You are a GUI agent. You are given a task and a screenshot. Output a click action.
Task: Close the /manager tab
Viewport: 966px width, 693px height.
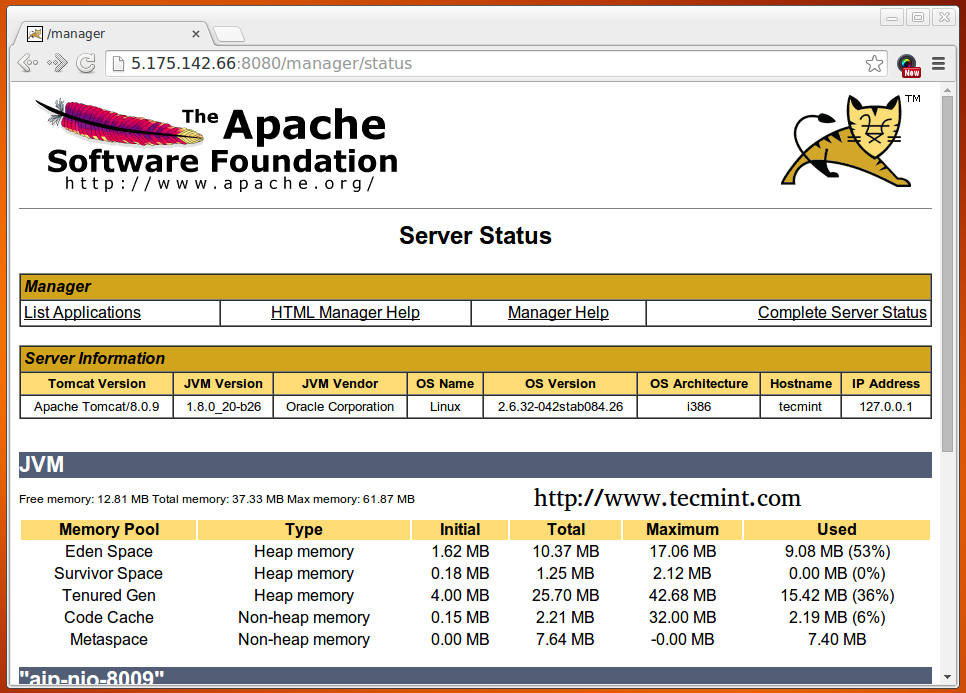coord(196,34)
